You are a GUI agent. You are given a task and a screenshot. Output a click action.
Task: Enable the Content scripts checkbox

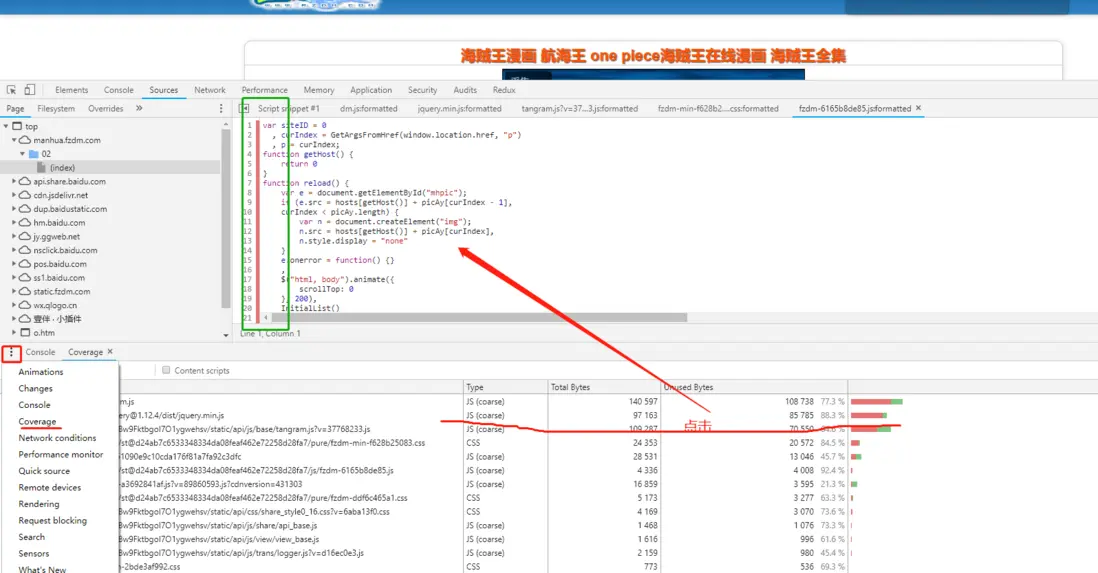[x=166, y=371]
